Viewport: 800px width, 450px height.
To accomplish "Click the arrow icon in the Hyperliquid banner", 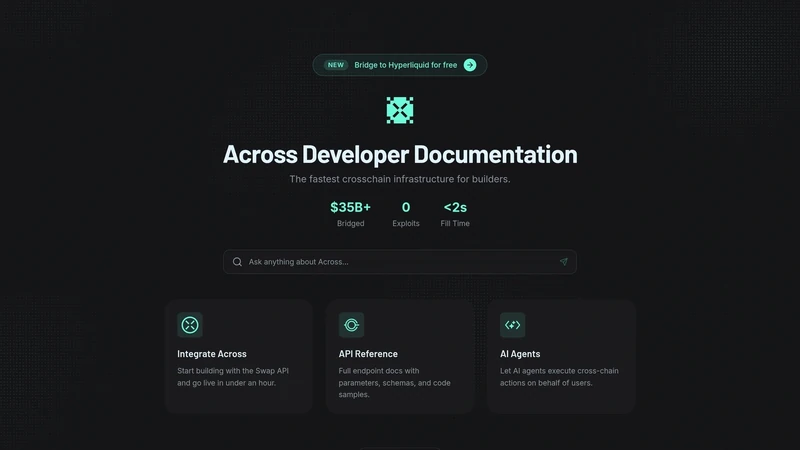I will pos(470,65).
